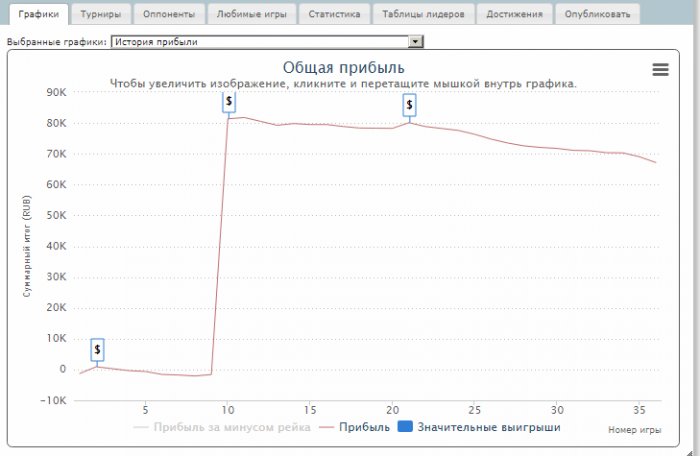
Task: Switch to the Турниры tab
Action: click(x=101, y=14)
